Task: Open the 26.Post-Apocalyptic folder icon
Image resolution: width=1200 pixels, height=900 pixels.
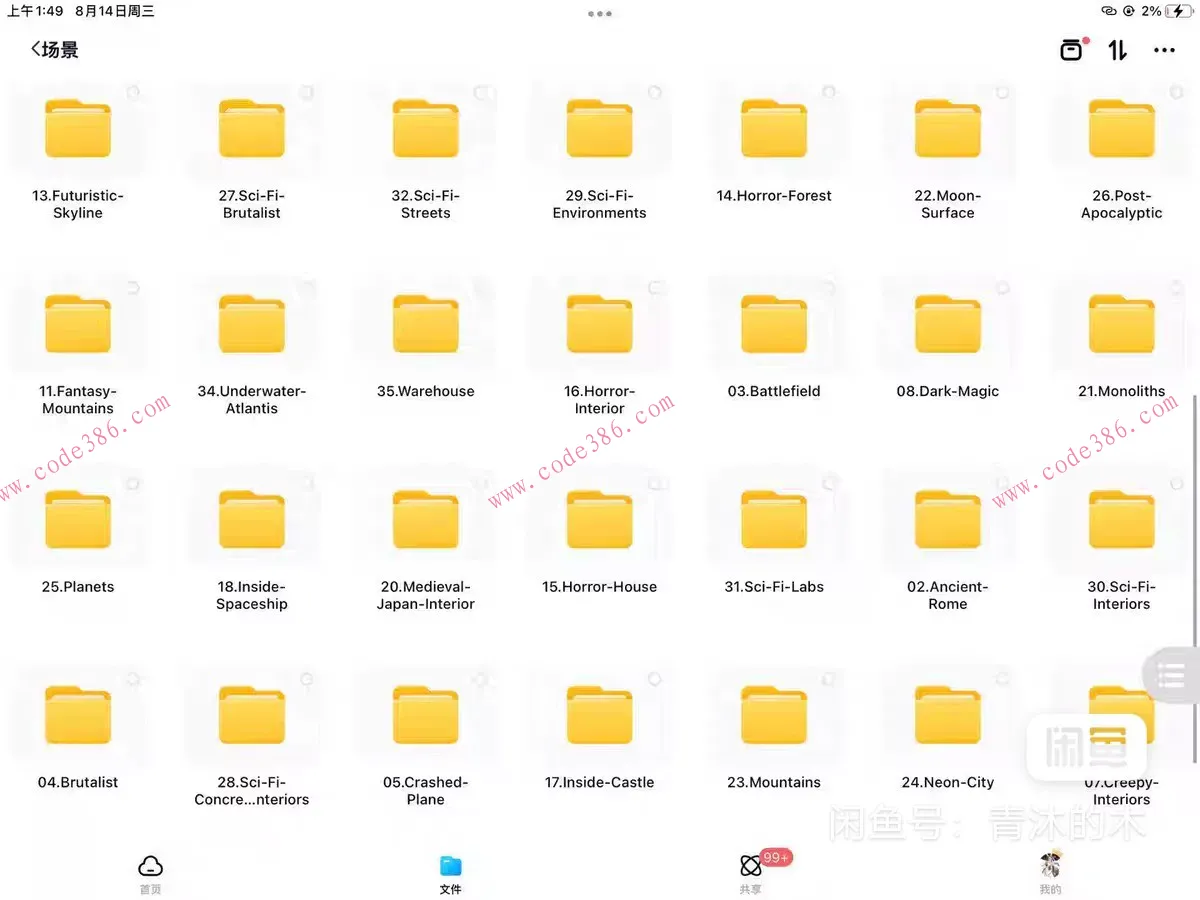Action: click(x=1122, y=128)
